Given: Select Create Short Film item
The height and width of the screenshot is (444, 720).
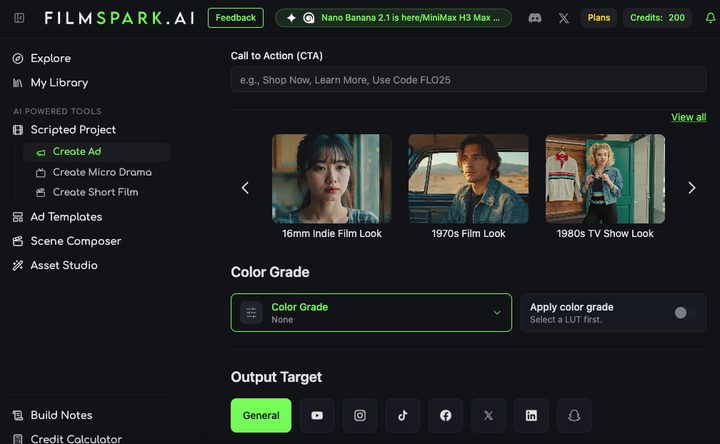Looking at the screenshot, I should [x=96, y=192].
